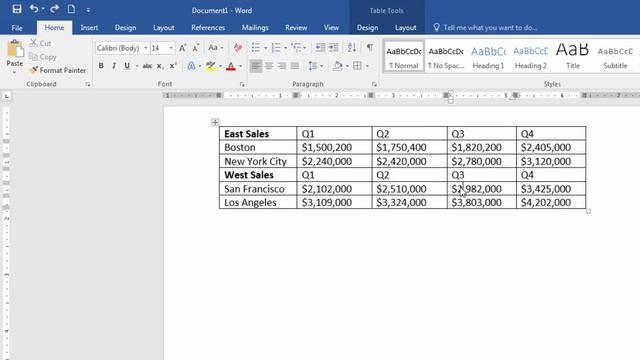Open Table Tools Layout tab
The width and height of the screenshot is (640, 360).
(x=405, y=28)
